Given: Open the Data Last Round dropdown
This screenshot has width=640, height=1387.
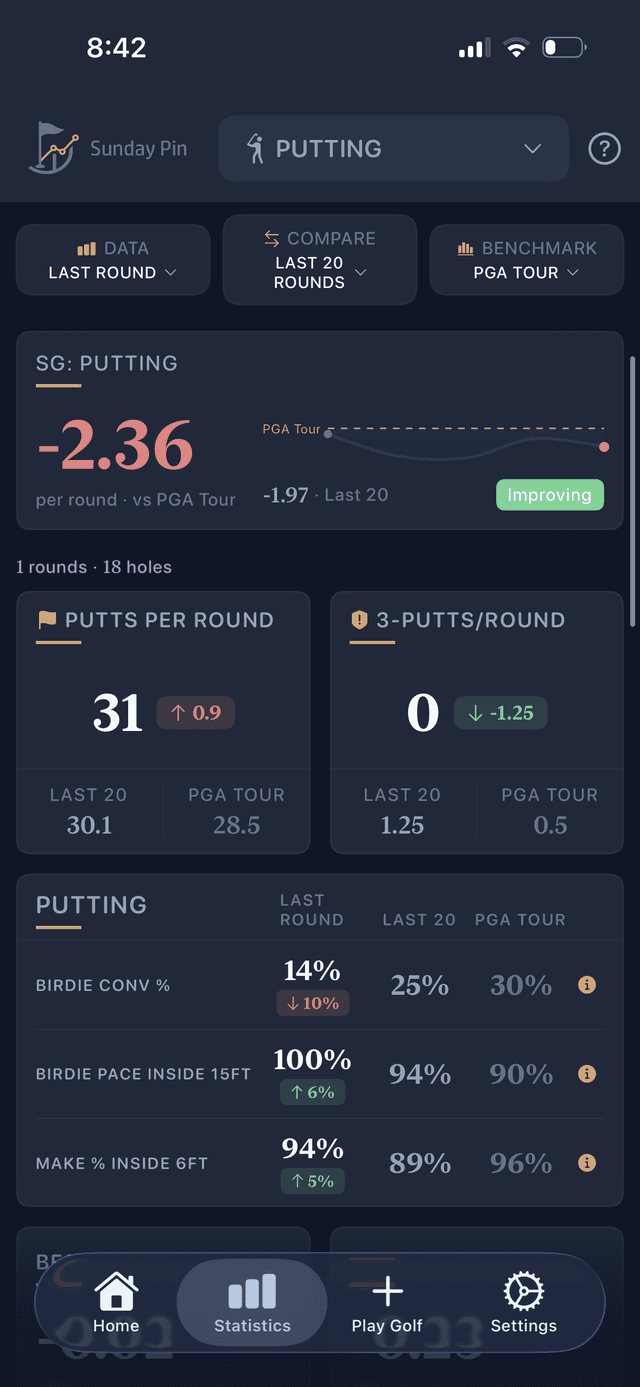Looking at the screenshot, I should [113, 260].
